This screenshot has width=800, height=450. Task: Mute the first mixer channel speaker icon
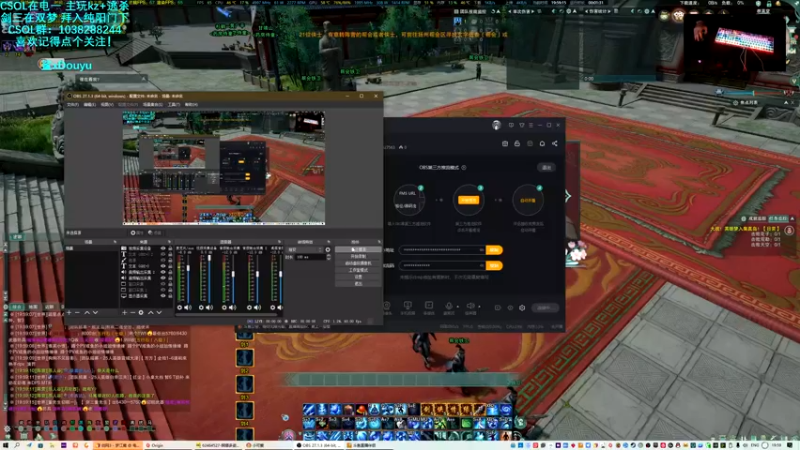pyautogui.click(x=188, y=308)
